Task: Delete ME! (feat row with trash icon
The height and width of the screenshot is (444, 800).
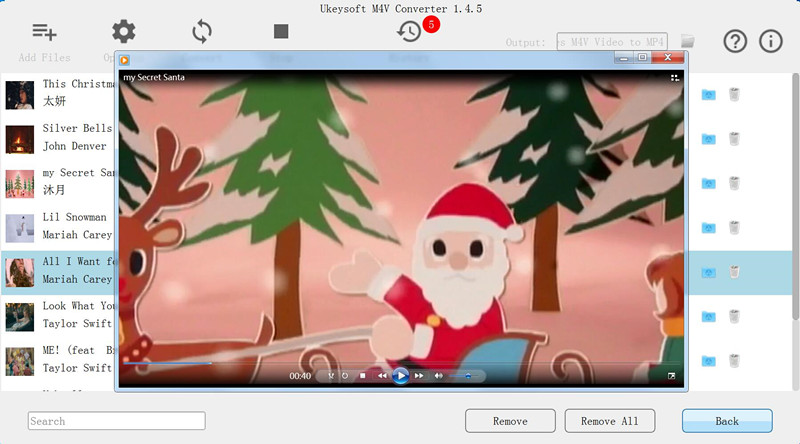Action: click(734, 361)
